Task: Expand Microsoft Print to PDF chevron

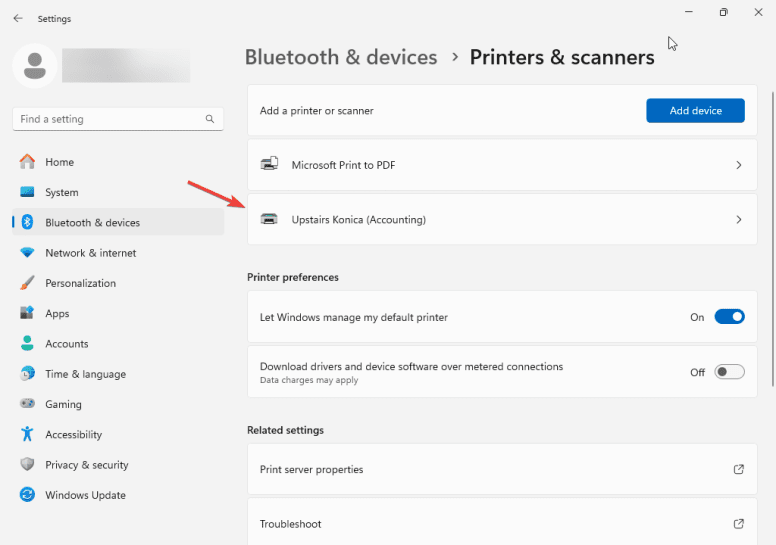Action: pos(739,165)
